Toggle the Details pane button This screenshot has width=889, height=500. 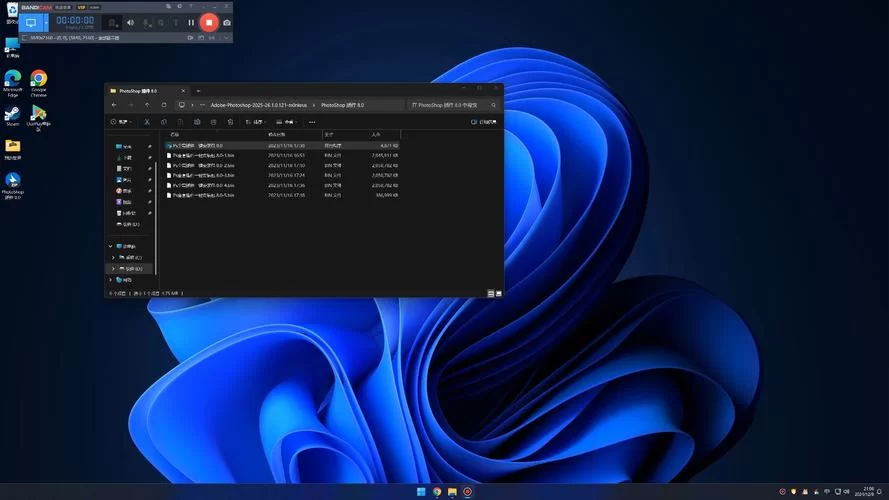click(x=484, y=122)
